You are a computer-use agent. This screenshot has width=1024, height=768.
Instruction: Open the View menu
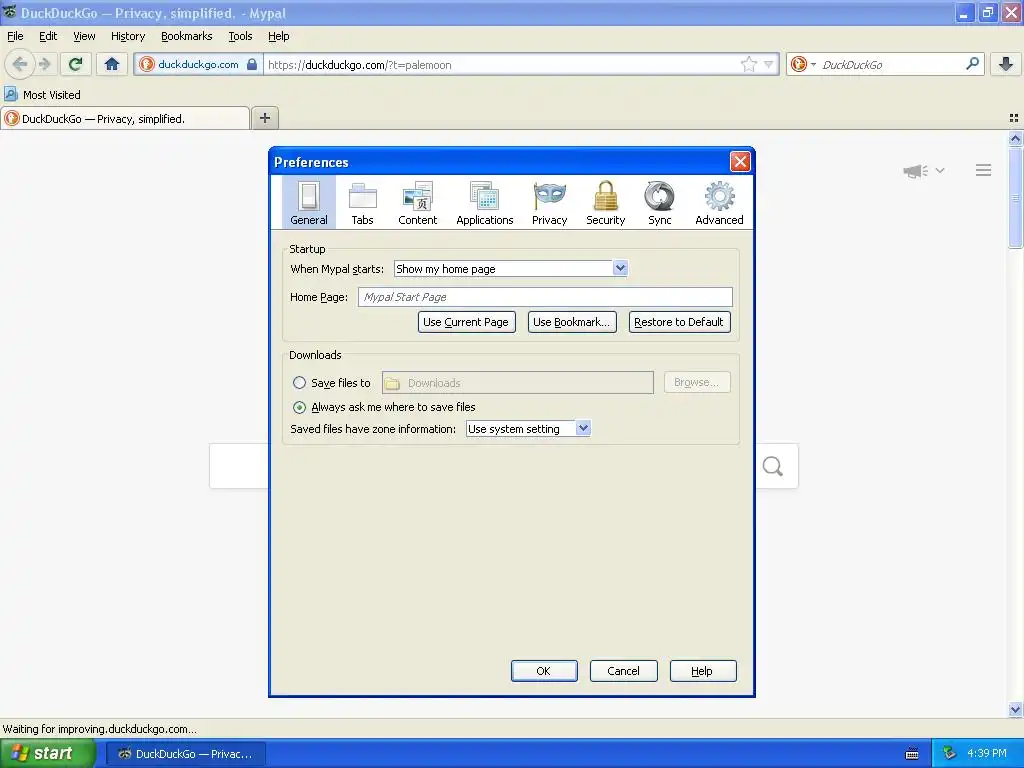(84, 36)
